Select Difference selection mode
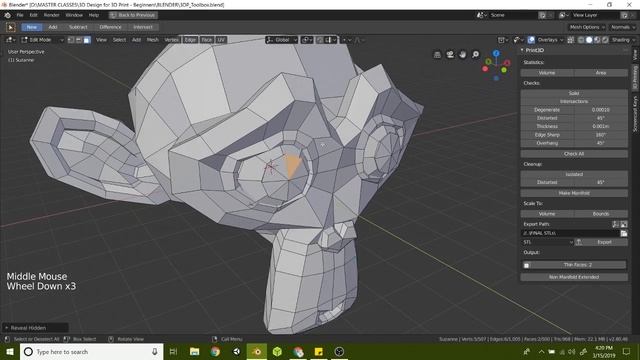Viewport: 640px width, 360px height. pyautogui.click(x=110, y=27)
